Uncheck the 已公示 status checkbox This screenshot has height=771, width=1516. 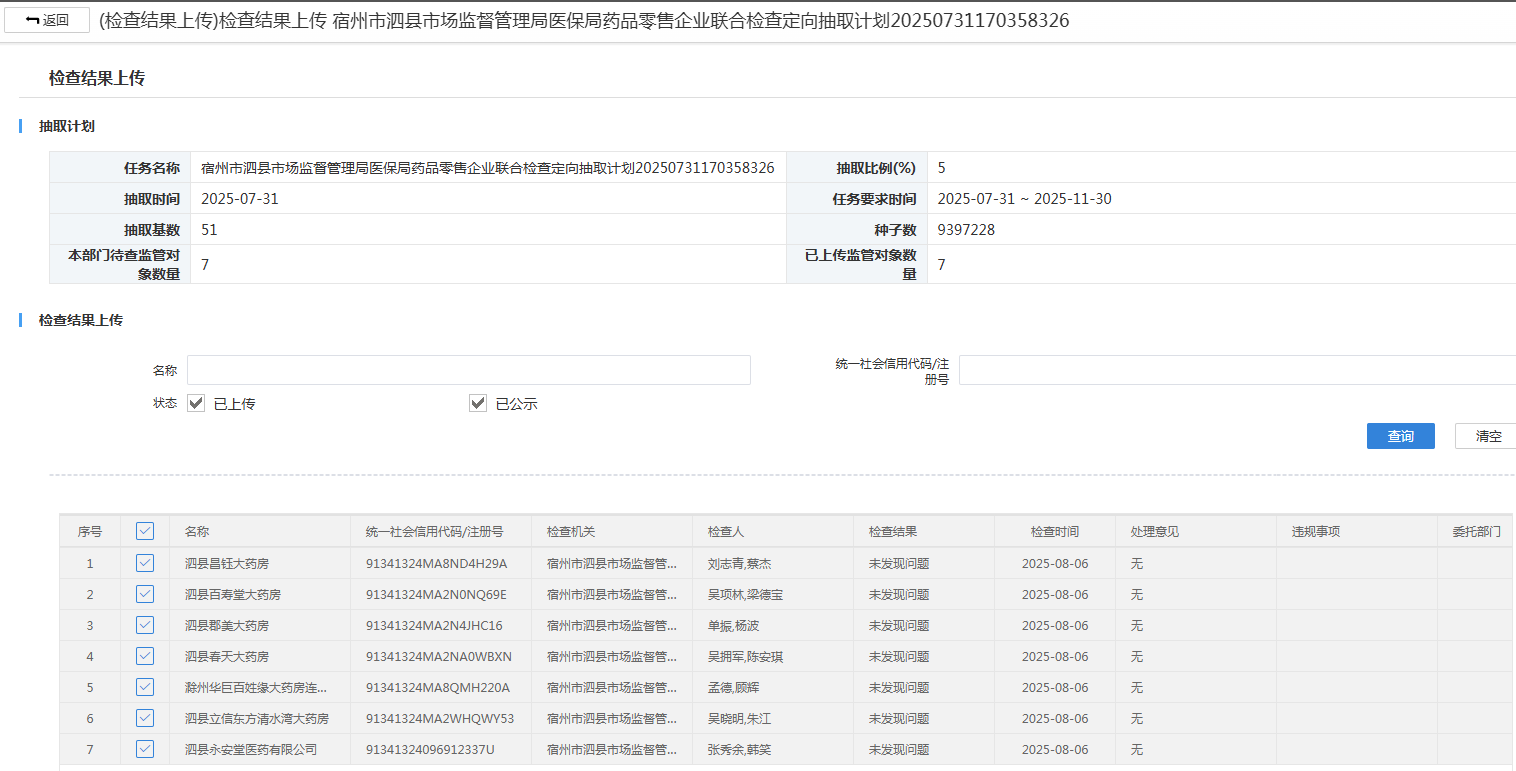[x=478, y=403]
